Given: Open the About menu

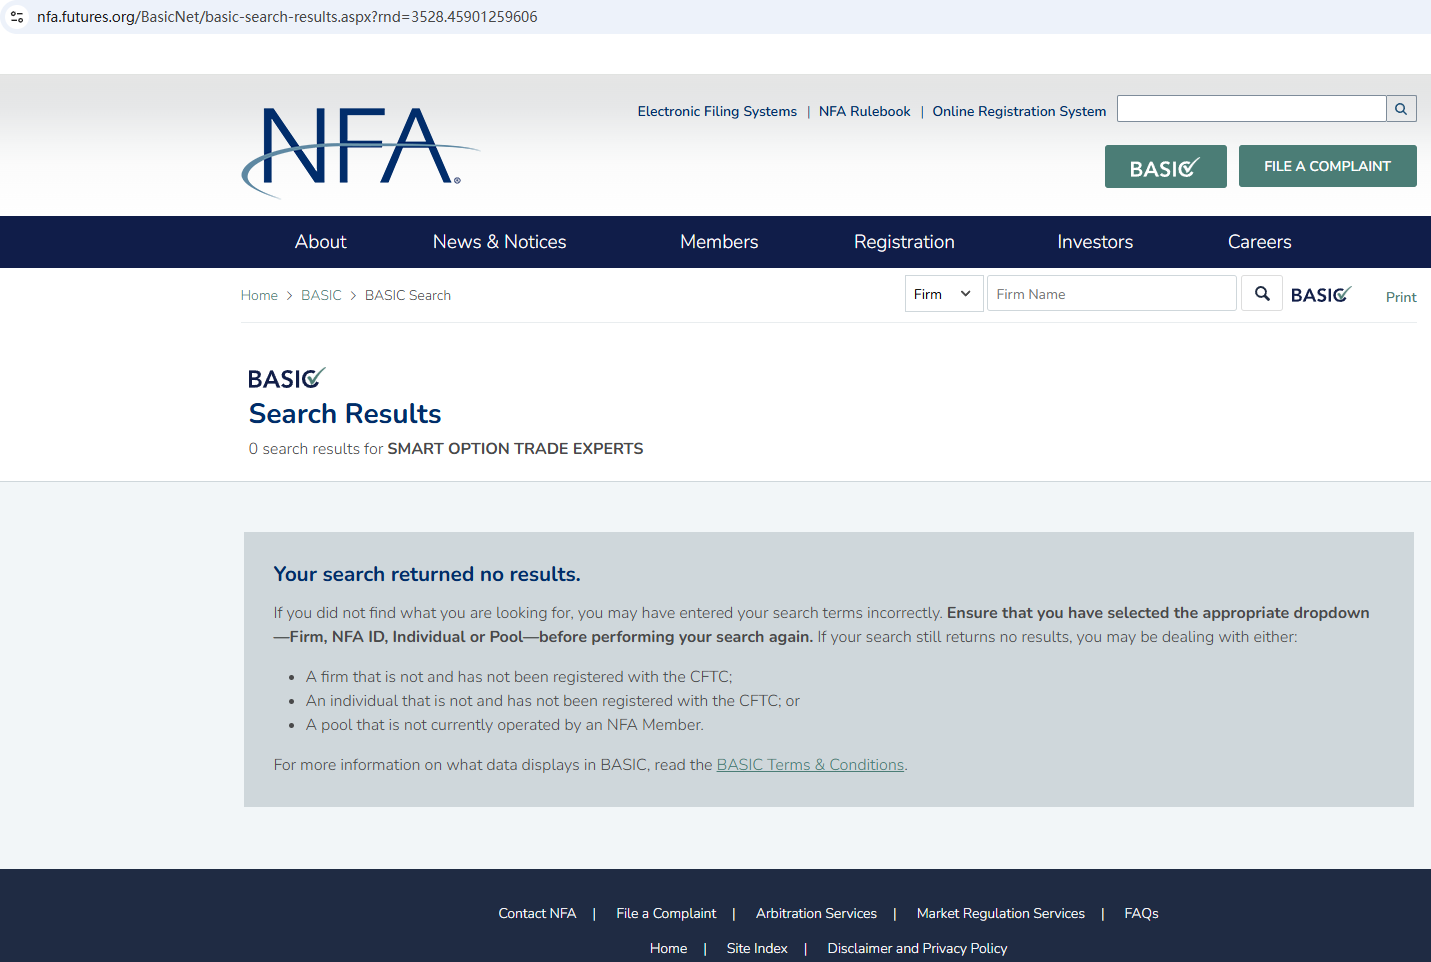Looking at the screenshot, I should (x=321, y=242).
